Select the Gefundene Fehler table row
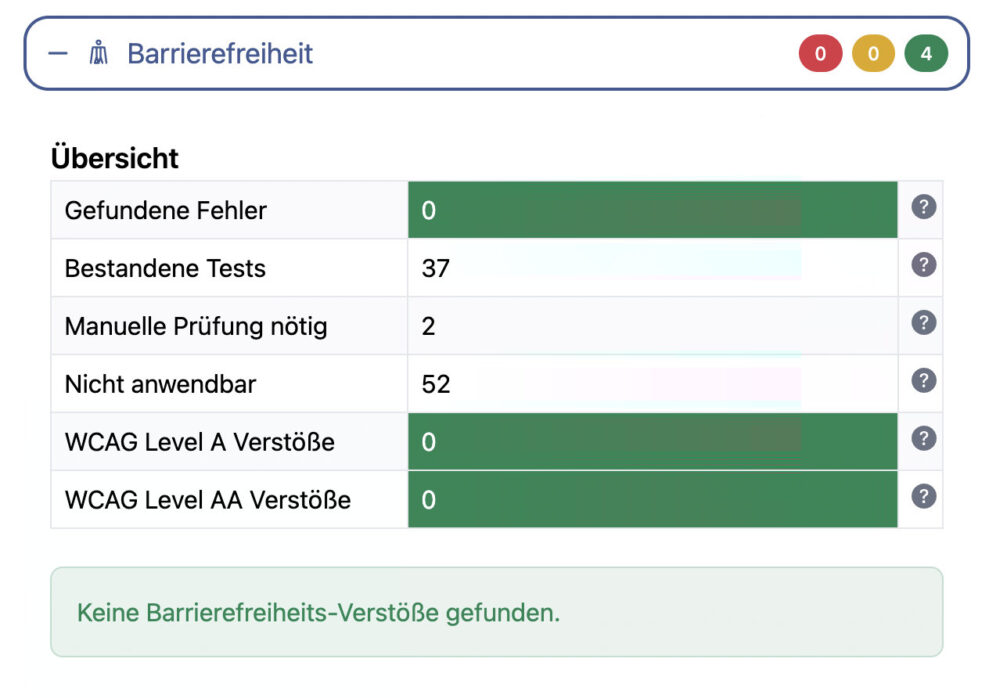This screenshot has height=698, width=989. [165, 210]
